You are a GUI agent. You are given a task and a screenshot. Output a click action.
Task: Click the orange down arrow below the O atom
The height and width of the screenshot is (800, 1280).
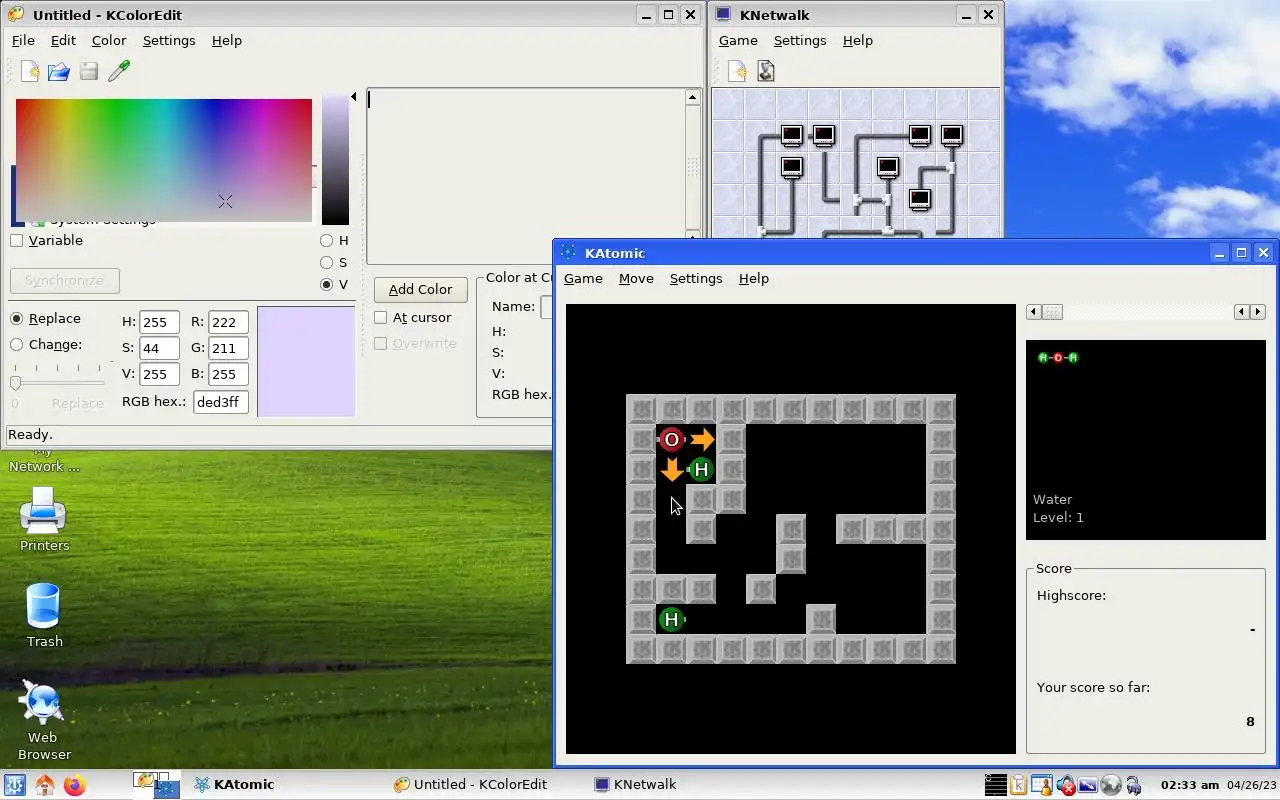[671, 469]
